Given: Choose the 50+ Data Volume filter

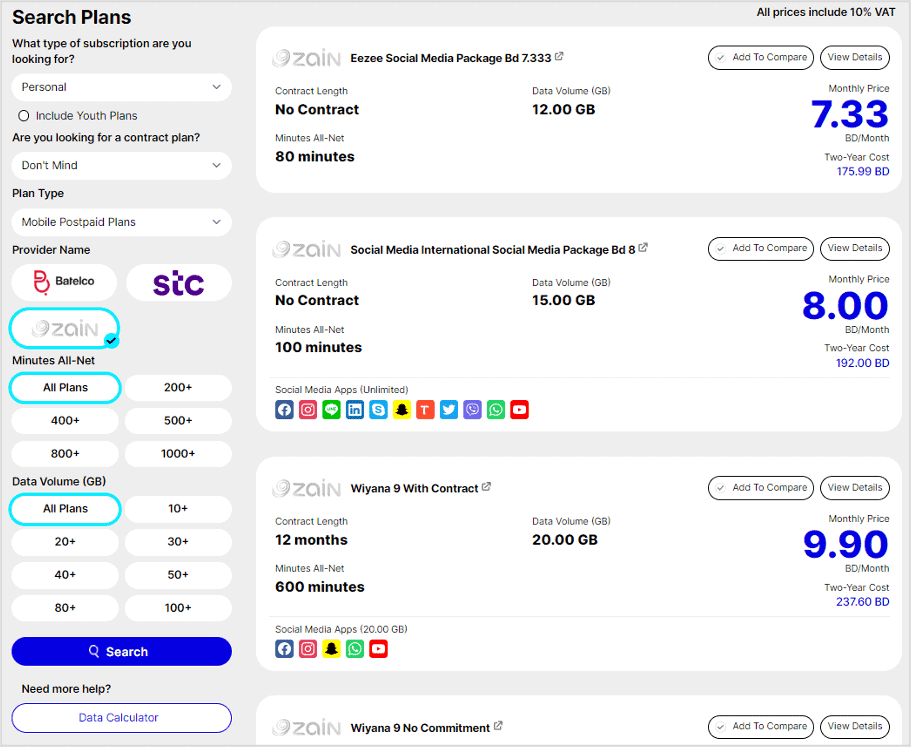Looking at the screenshot, I should click(178, 575).
